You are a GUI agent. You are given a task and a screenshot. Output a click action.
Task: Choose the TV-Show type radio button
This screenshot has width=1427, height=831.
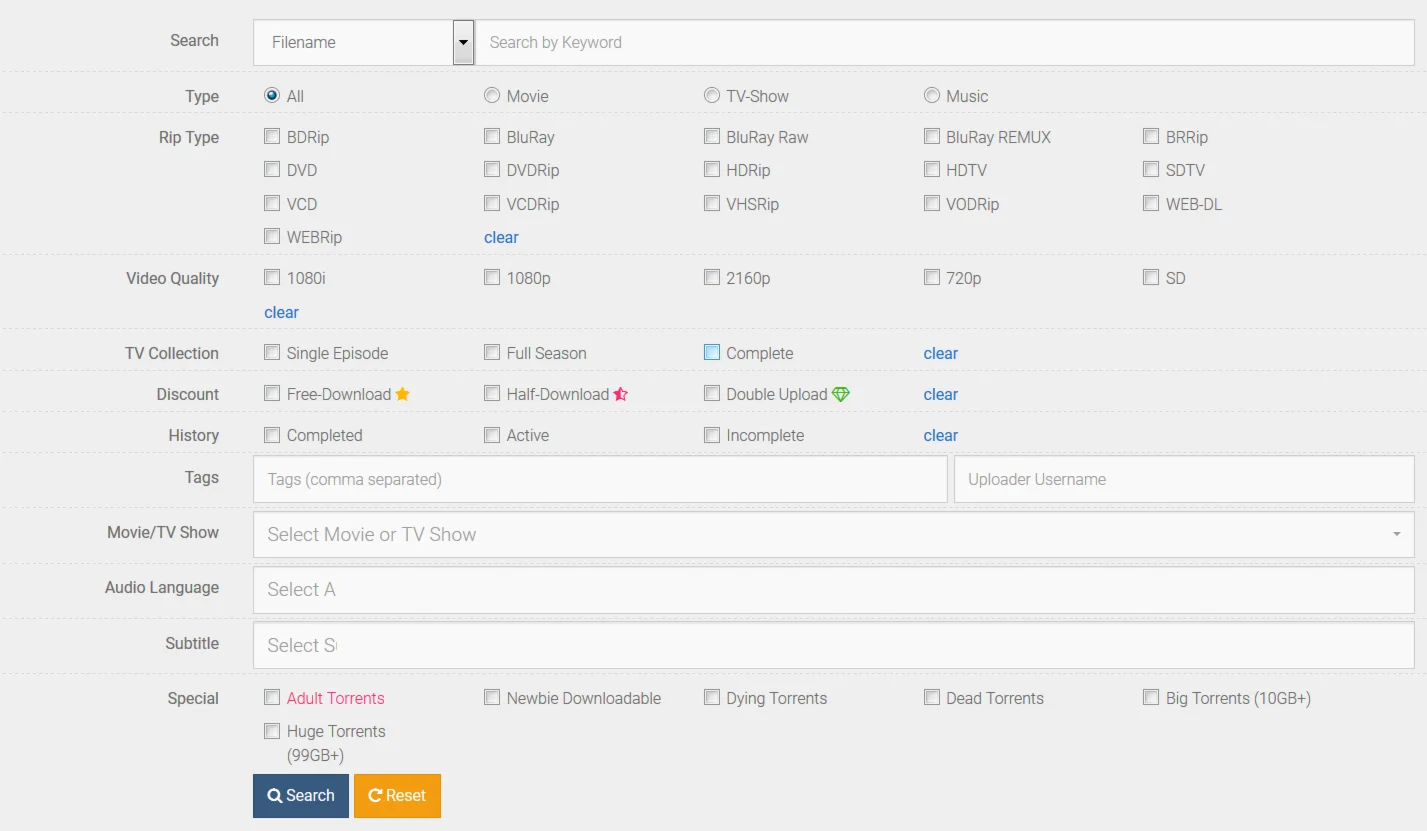tap(712, 96)
